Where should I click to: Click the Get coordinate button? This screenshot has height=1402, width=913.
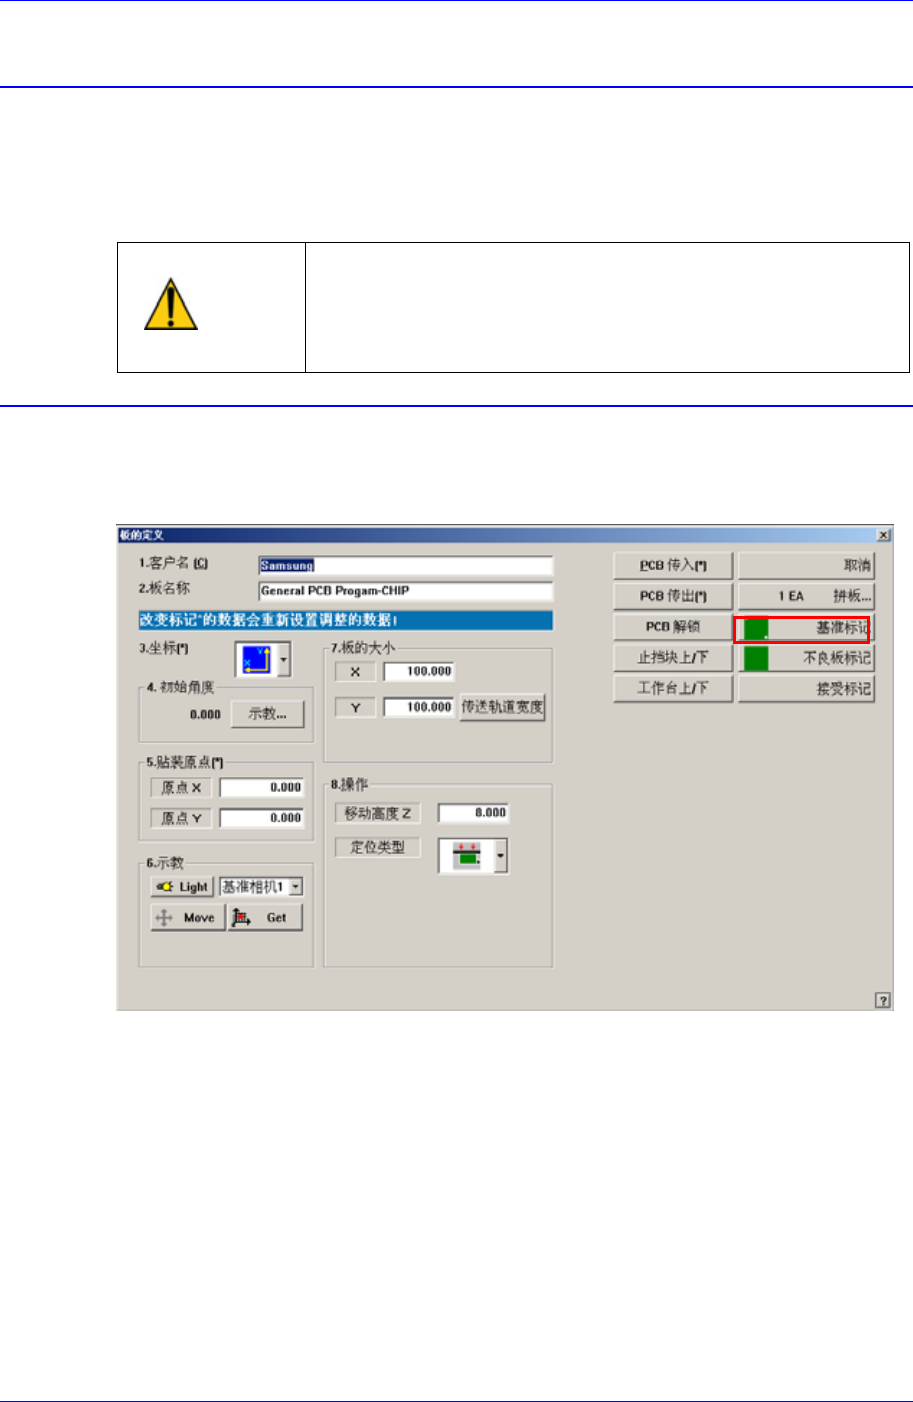click(x=265, y=917)
